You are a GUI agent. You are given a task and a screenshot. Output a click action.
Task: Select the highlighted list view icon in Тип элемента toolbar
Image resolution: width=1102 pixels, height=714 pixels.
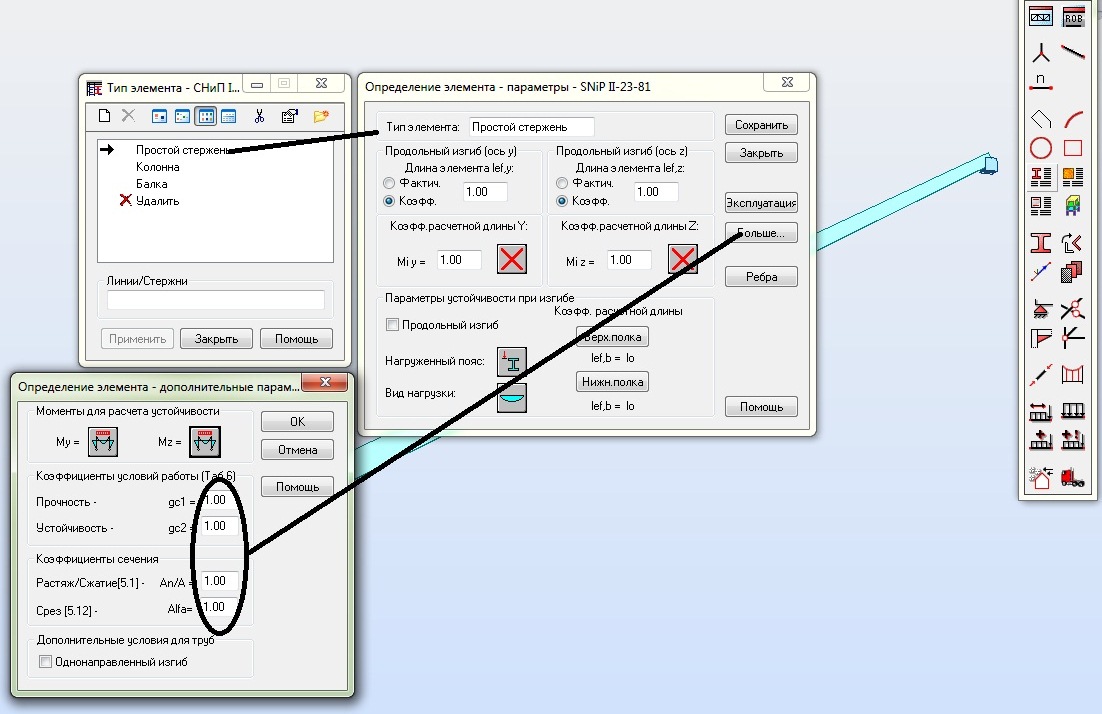(x=206, y=117)
